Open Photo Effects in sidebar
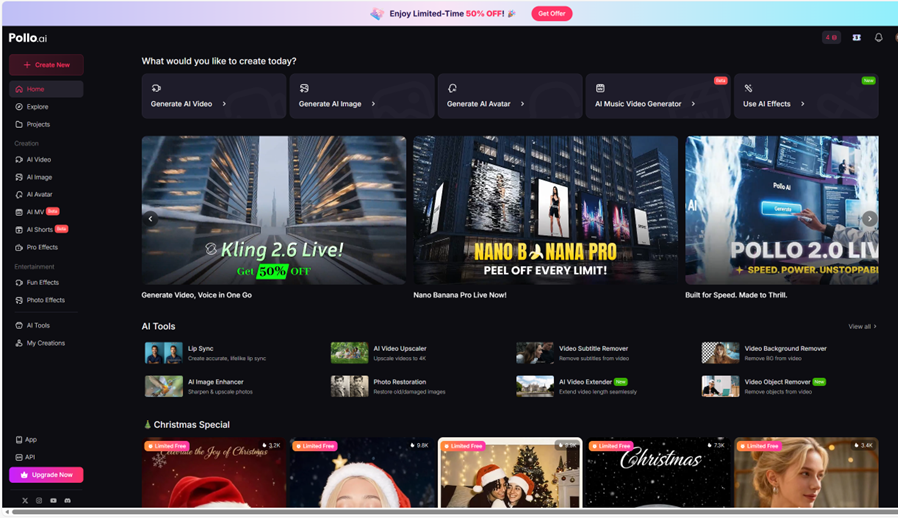The width and height of the screenshot is (898, 518). (46, 300)
